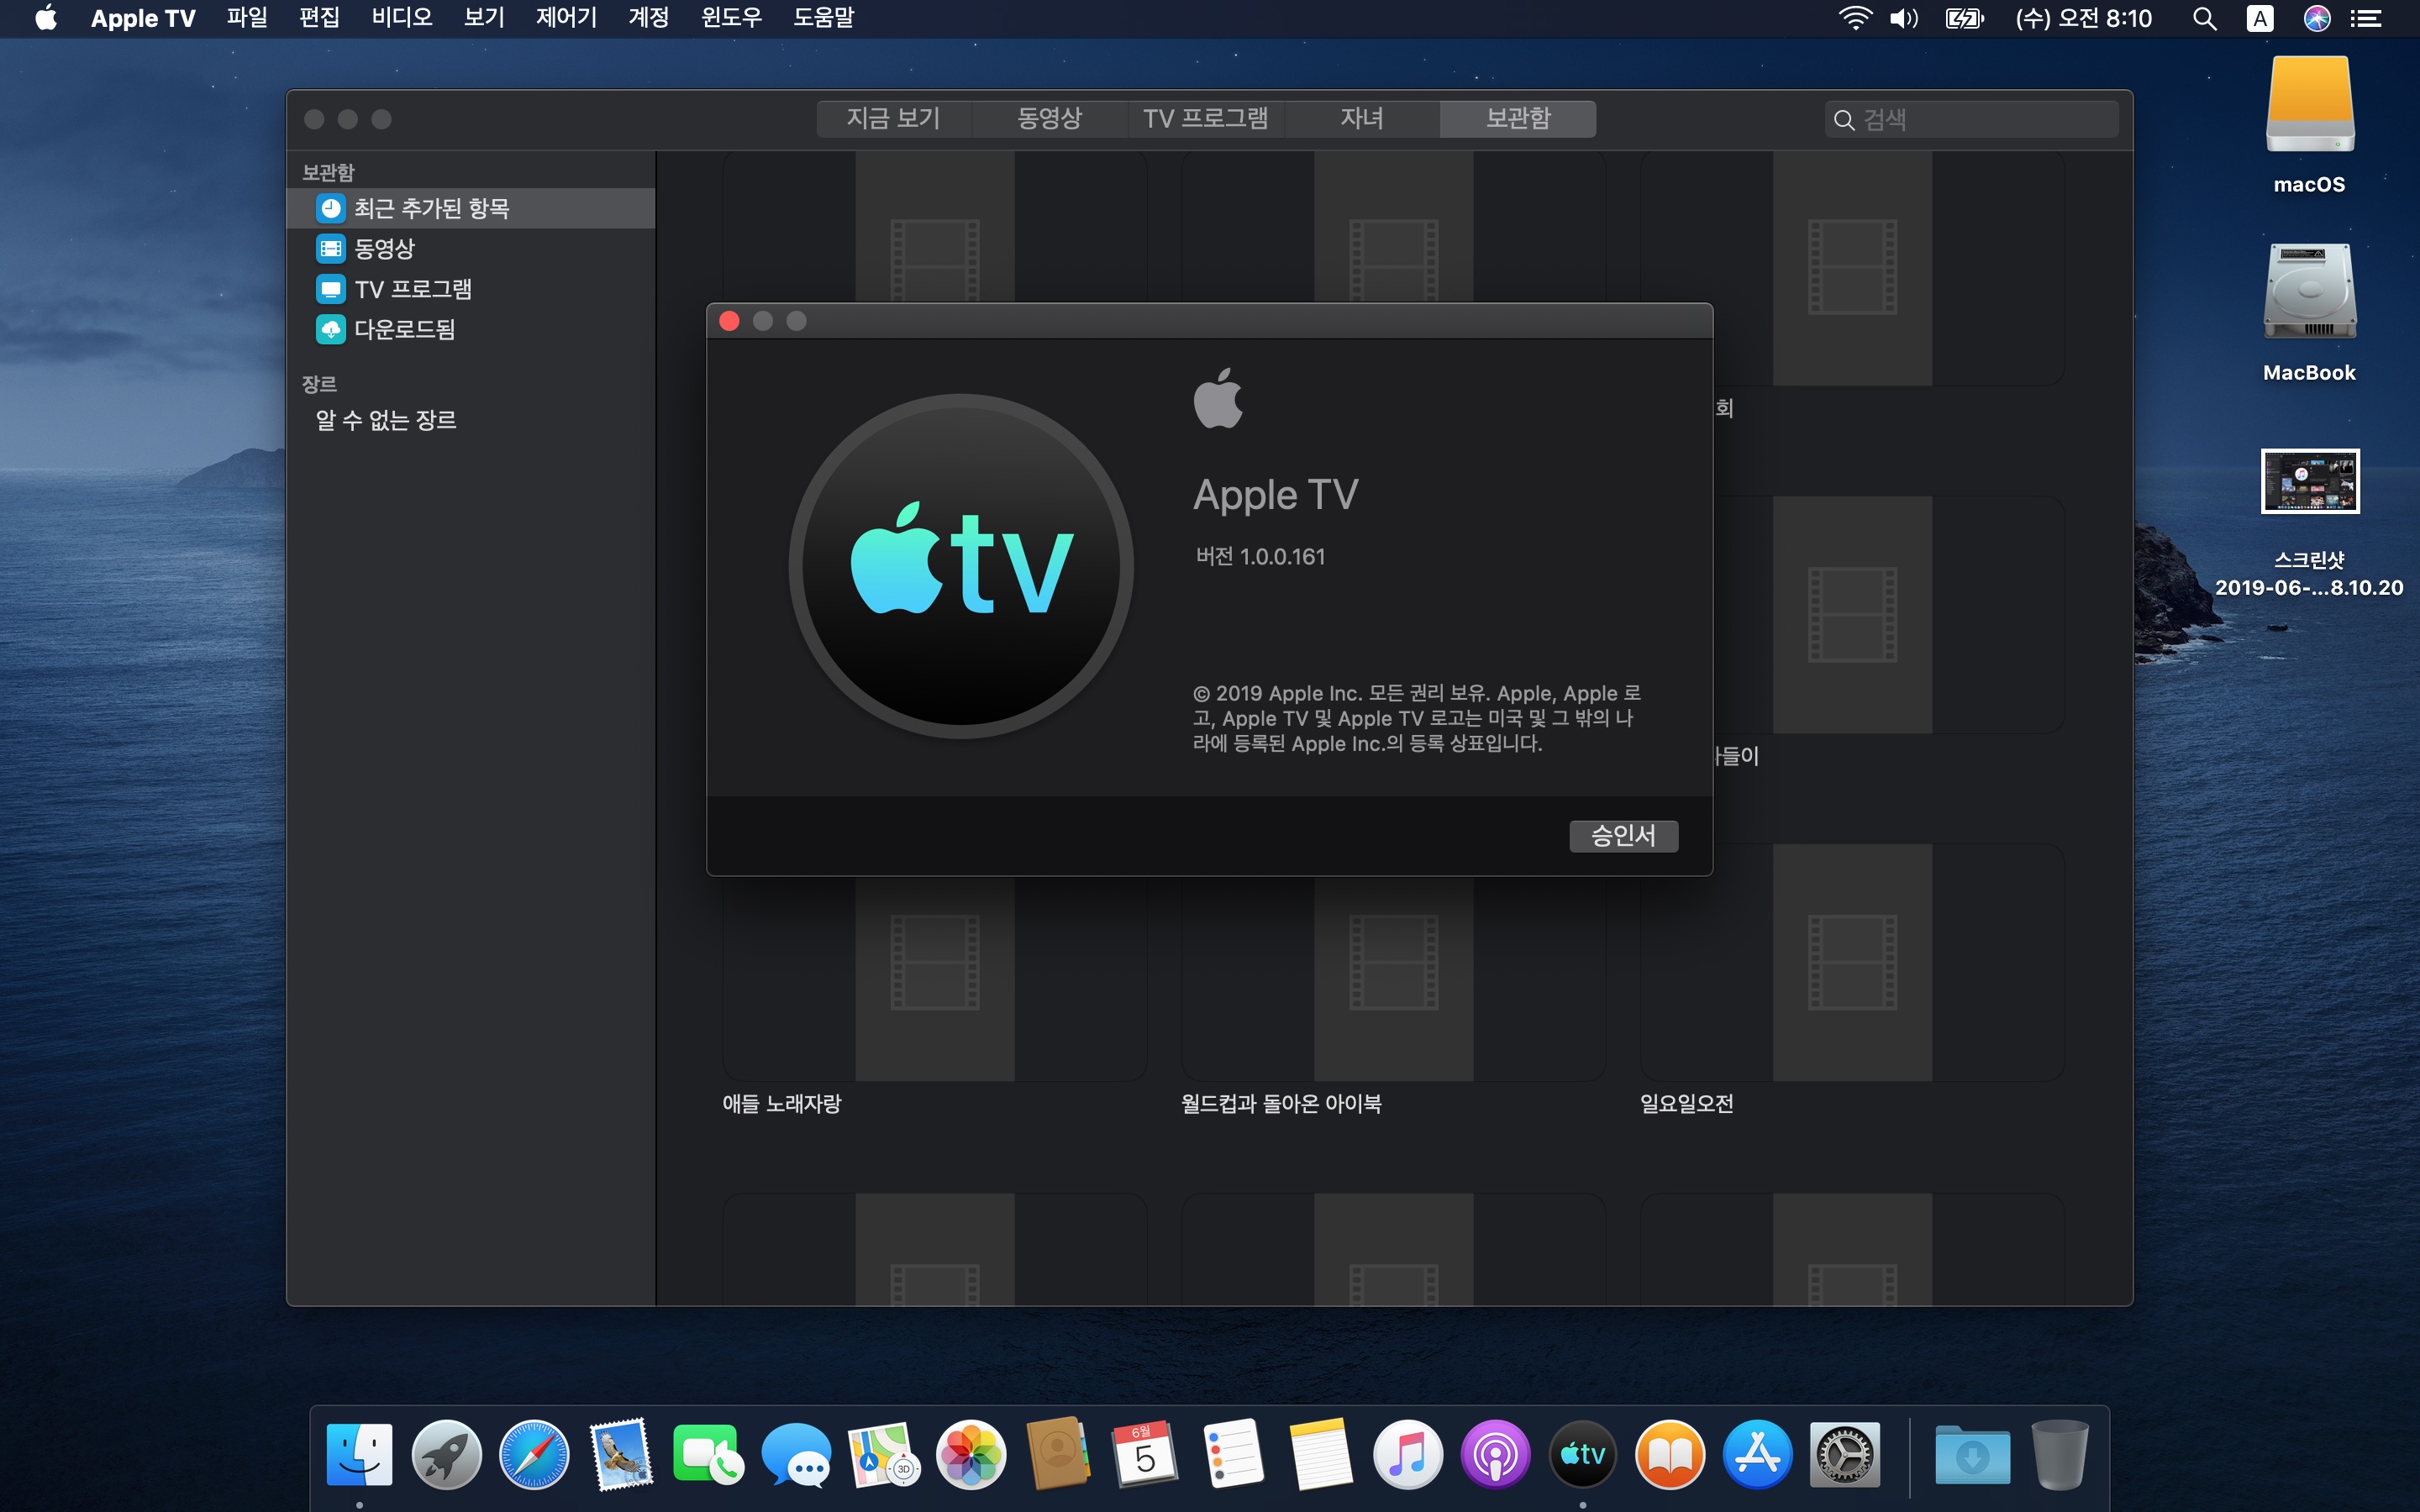Click the Apple TV app menu title
2420x1512 pixels.
[x=143, y=18]
